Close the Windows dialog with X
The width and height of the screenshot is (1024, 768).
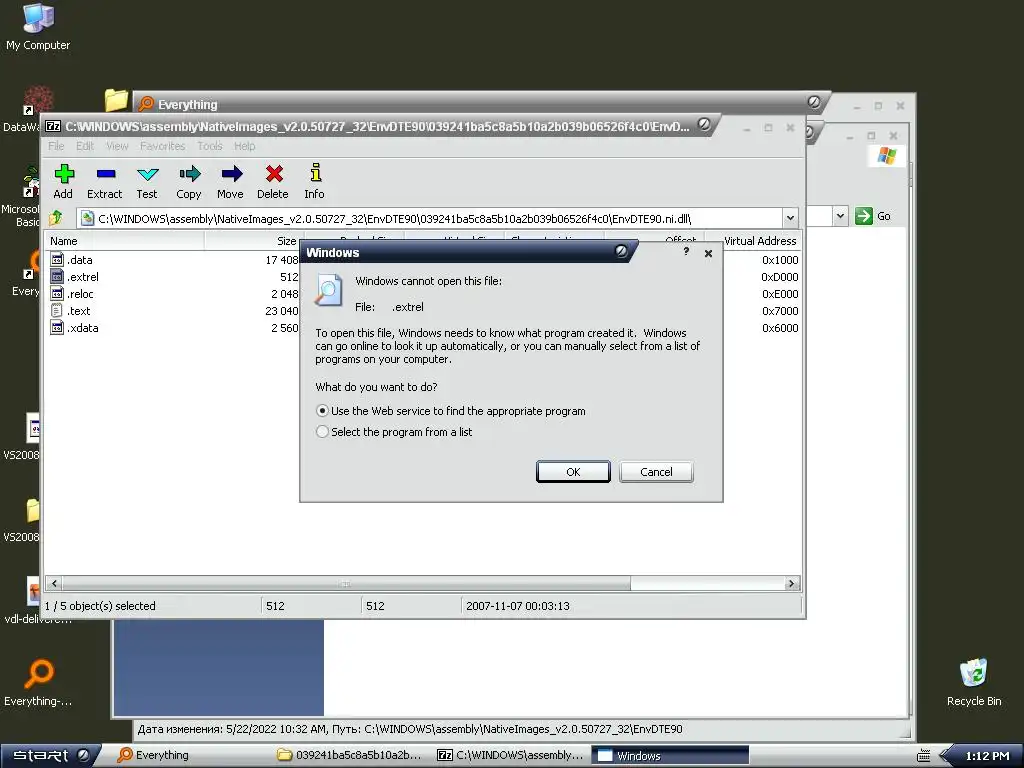point(709,253)
